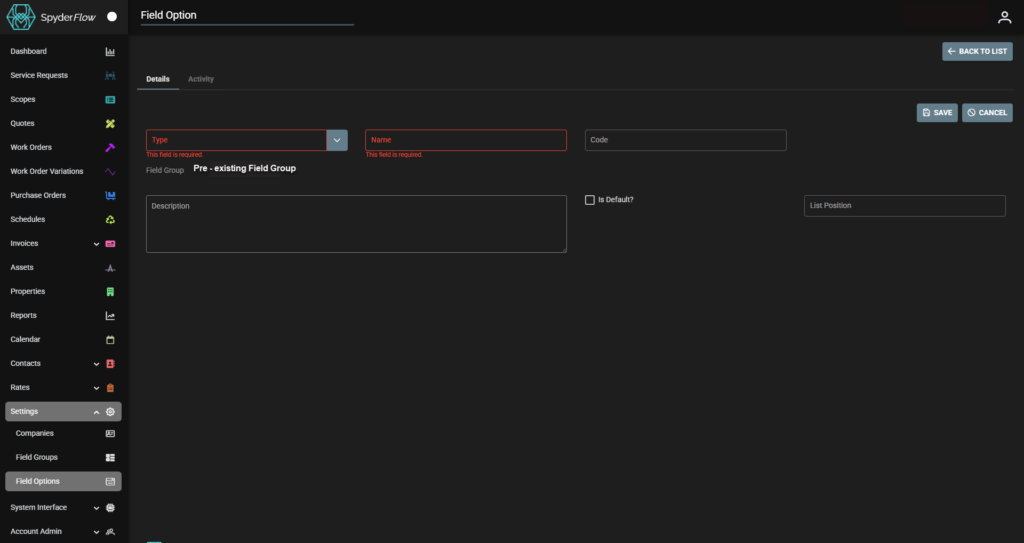1024x543 pixels.
Task: Open the Type dropdown arrow
Action: click(337, 140)
